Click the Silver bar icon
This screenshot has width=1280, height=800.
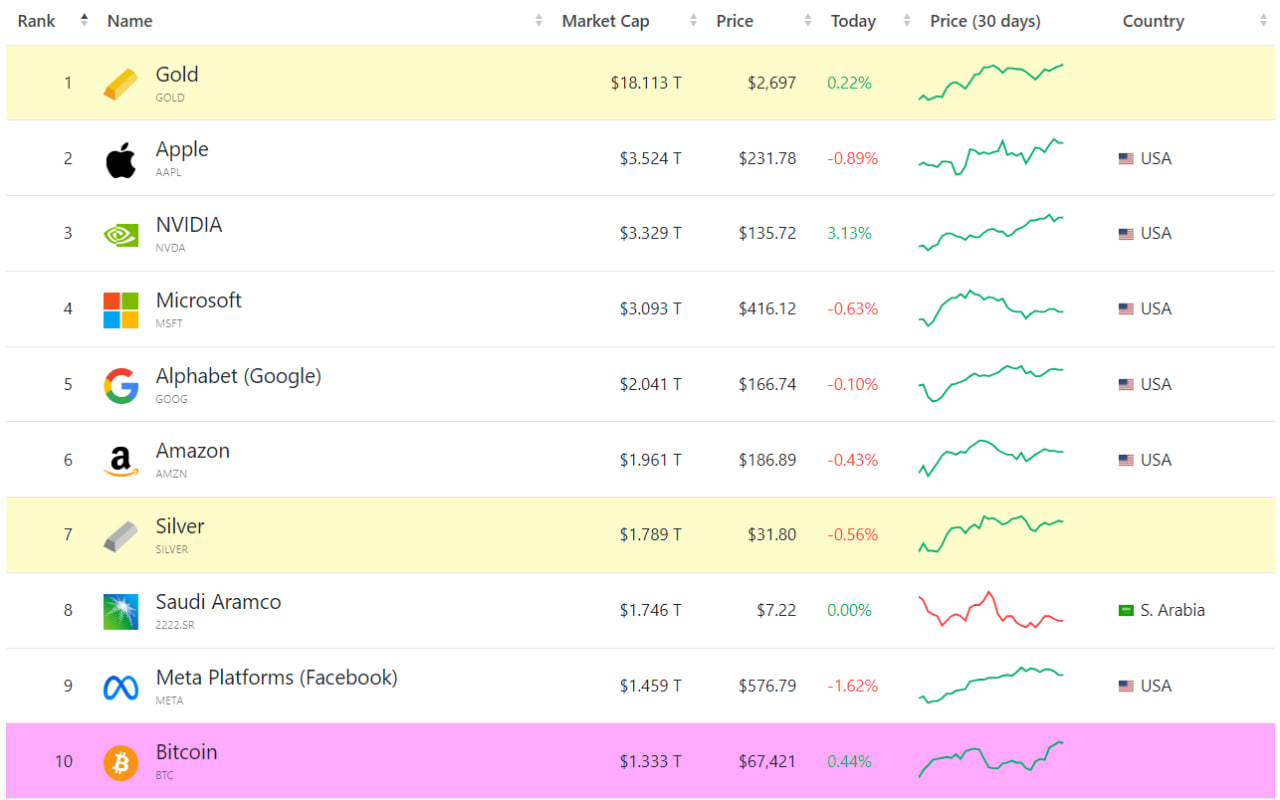(x=121, y=536)
